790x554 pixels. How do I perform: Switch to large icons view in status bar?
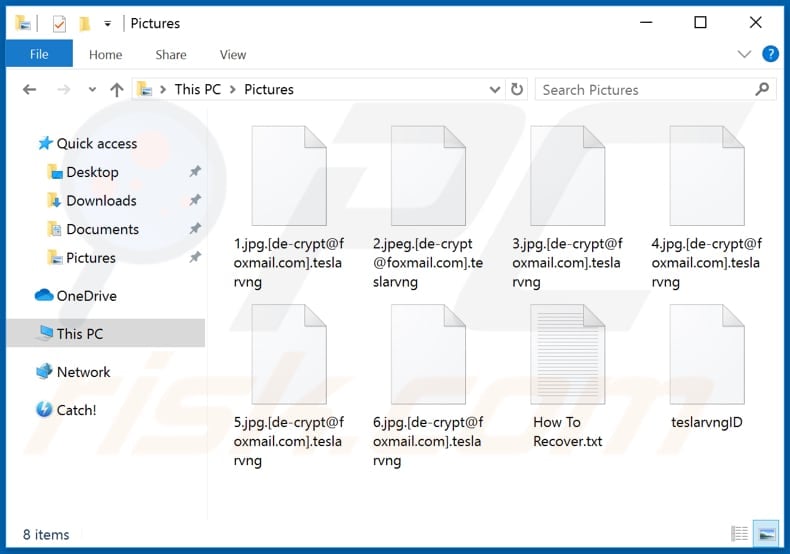765,534
